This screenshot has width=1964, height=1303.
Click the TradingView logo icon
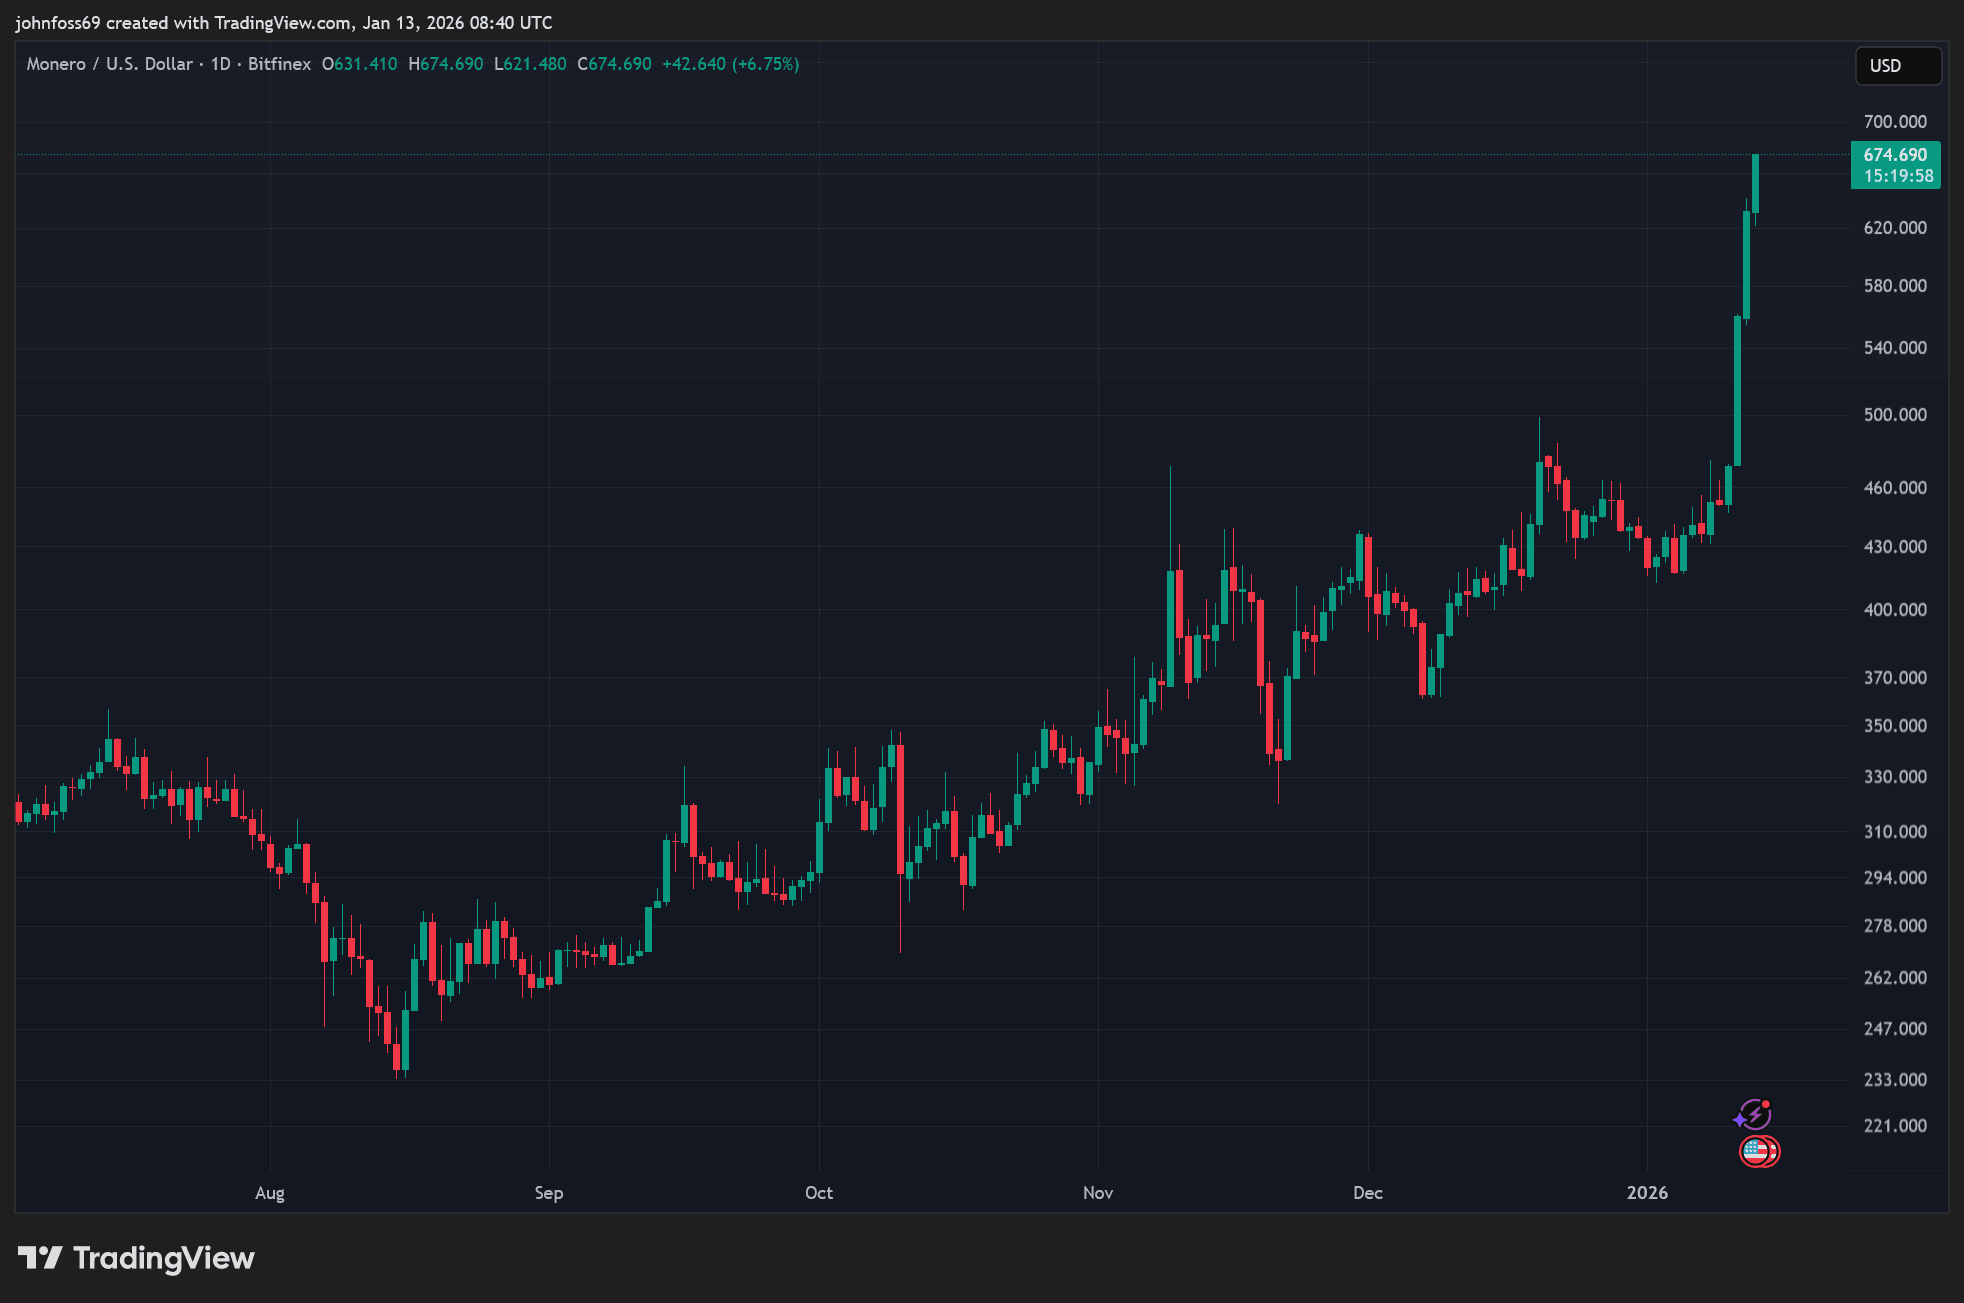click(40, 1257)
